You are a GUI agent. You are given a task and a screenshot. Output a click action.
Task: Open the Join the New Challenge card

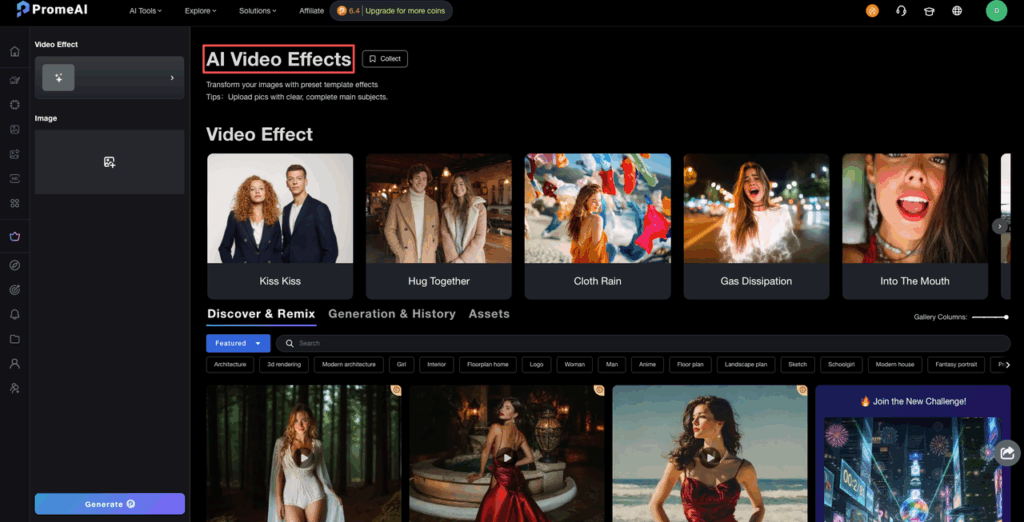tap(913, 453)
